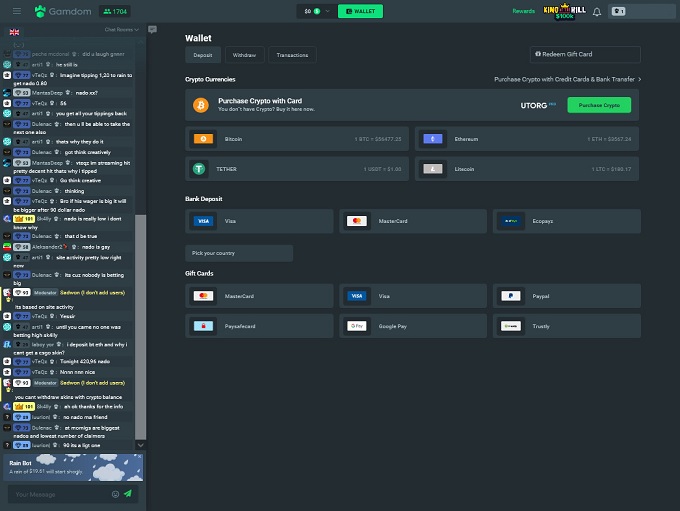This screenshot has height=511, width=680.
Task: Select Ethereum deposit option
Action: click(x=526, y=139)
